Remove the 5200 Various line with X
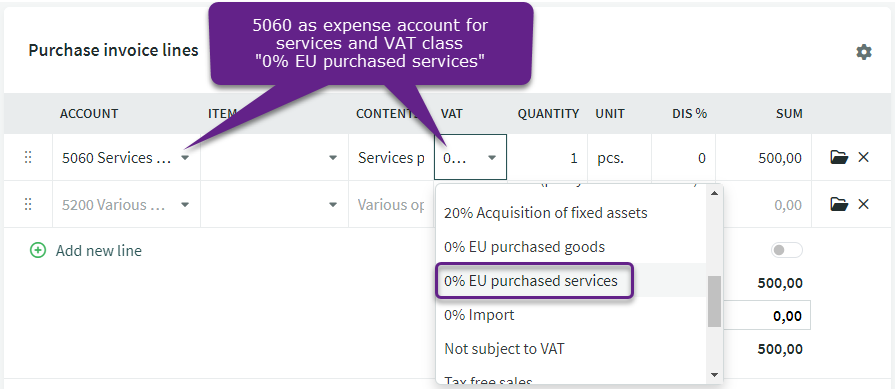Image resolution: width=895 pixels, height=389 pixels. 863,204
